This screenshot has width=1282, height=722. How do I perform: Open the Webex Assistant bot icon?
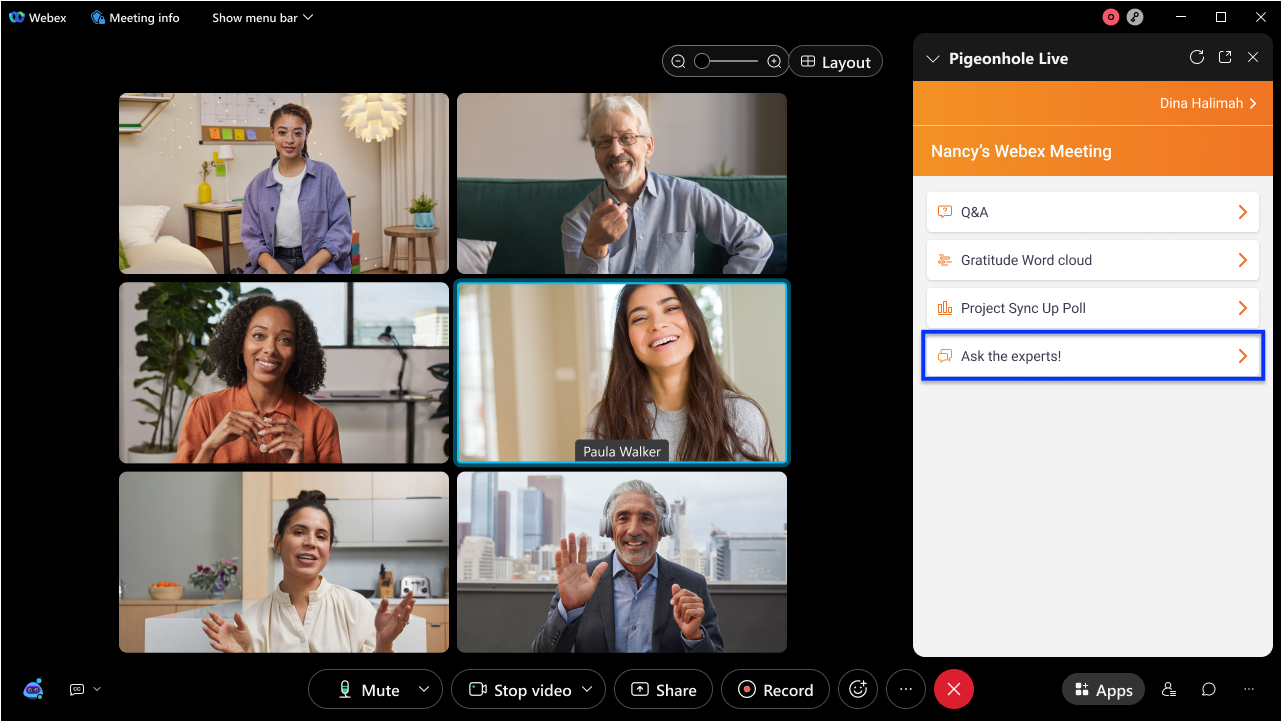pyautogui.click(x=33, y=689)
